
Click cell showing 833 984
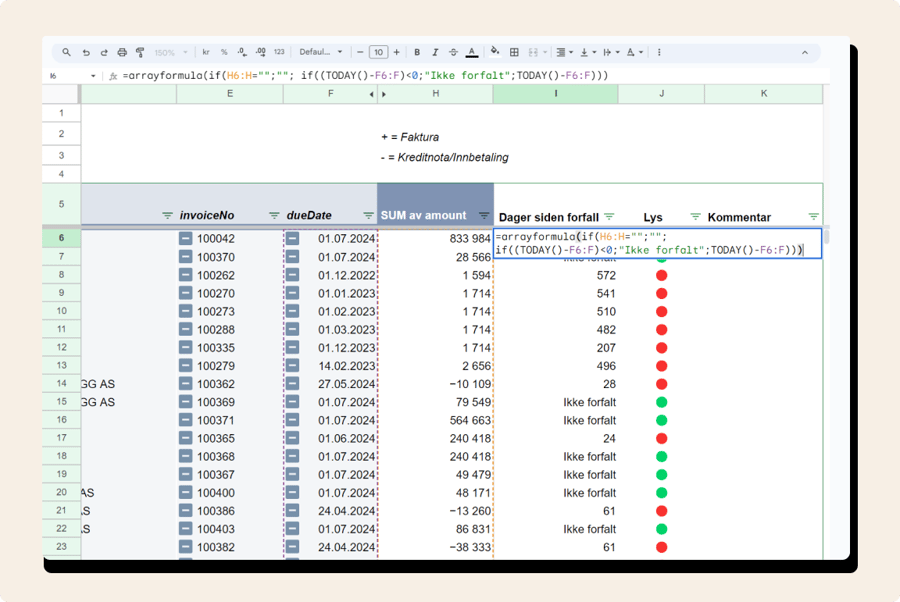point(436,238)
